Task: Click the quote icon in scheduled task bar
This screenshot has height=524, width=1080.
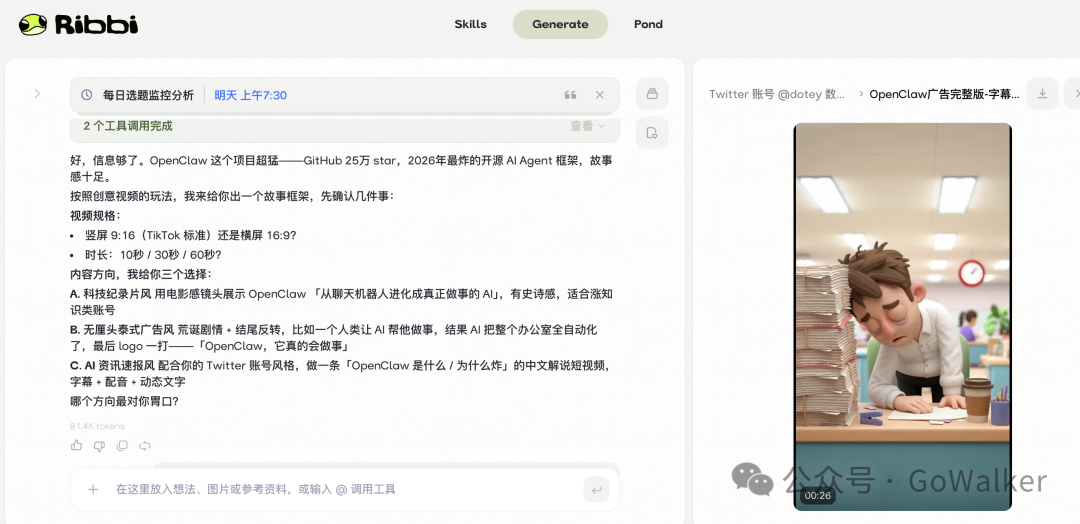Action: [570, 95]
